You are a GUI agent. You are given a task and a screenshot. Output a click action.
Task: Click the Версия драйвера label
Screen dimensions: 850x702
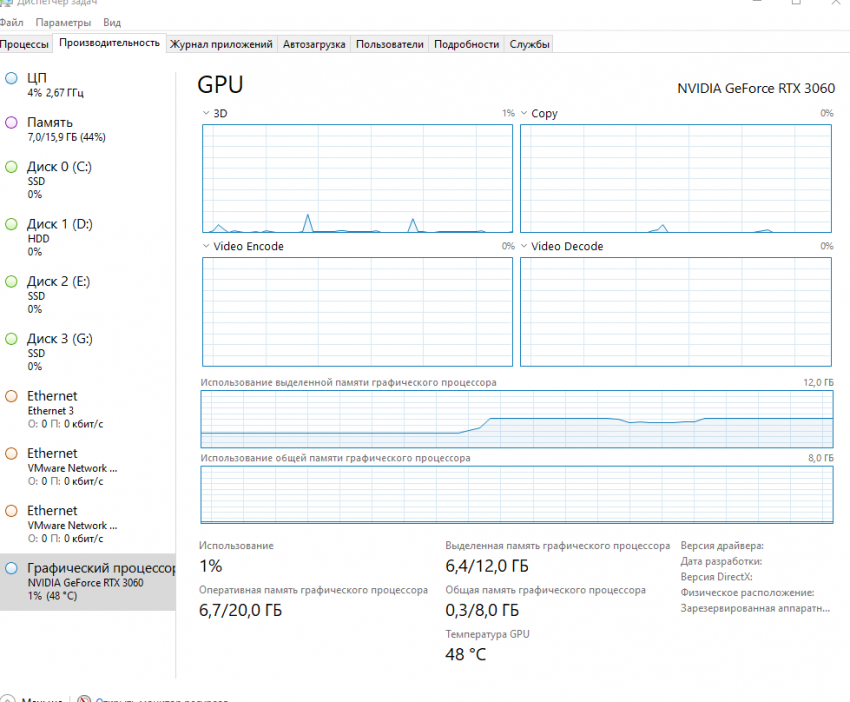pos(722,546)
